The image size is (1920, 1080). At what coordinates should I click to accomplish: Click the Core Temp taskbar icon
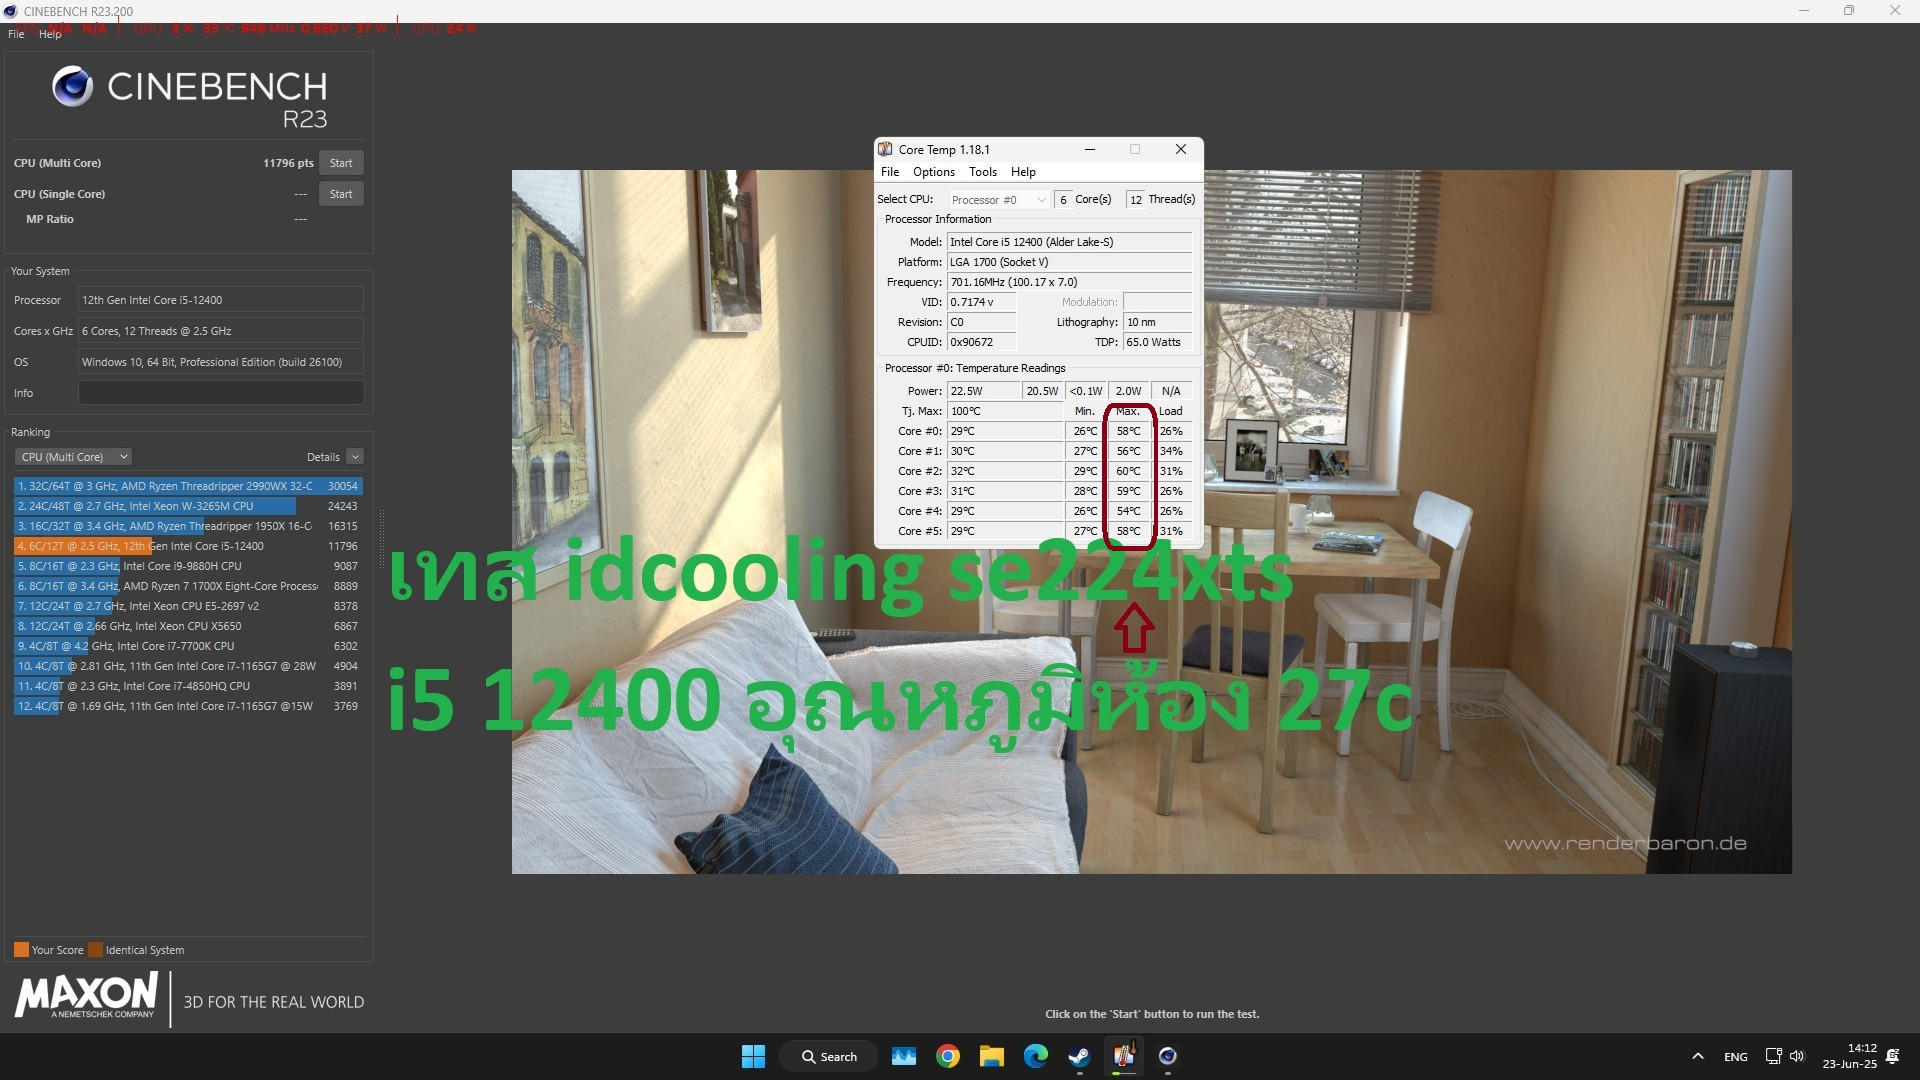[1124, 1056]
